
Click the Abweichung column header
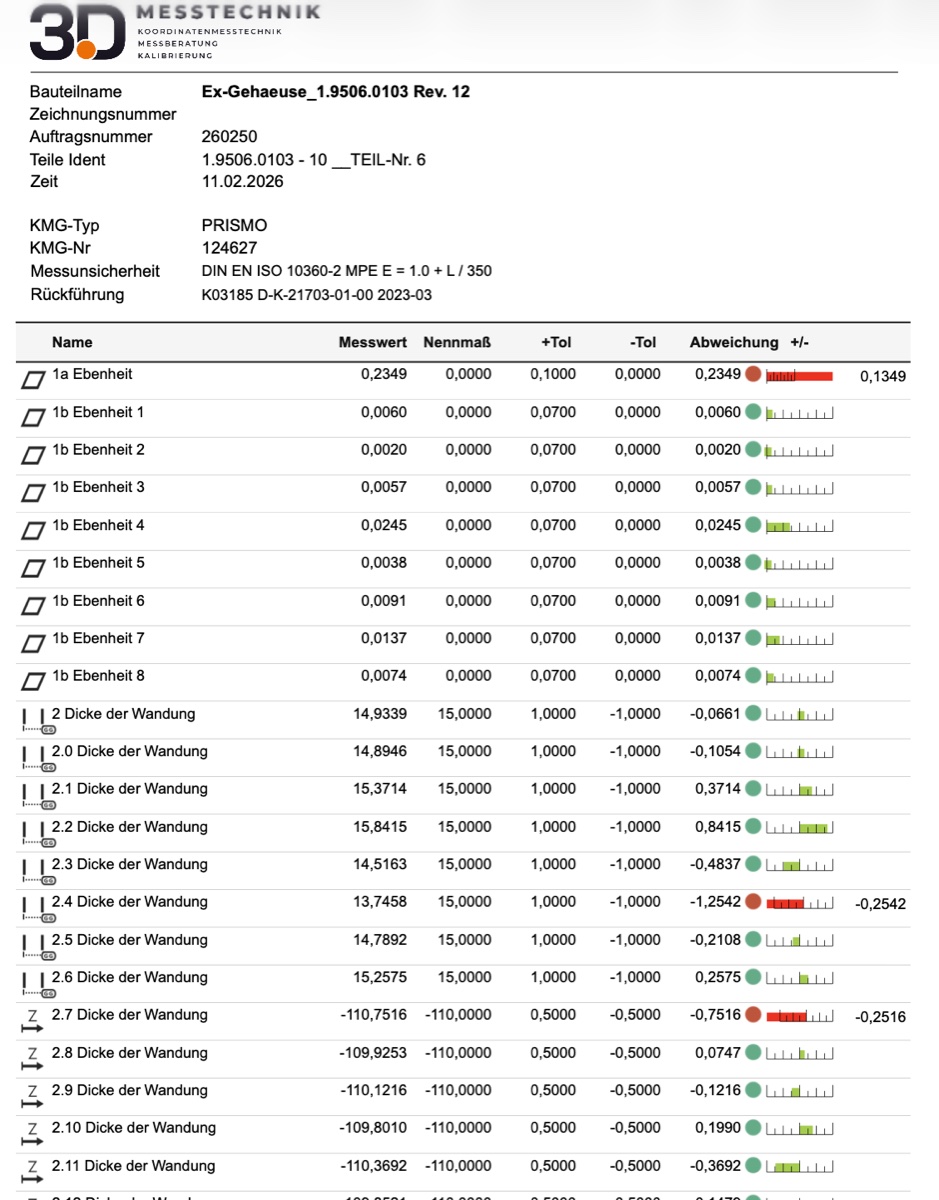[734, 342]
